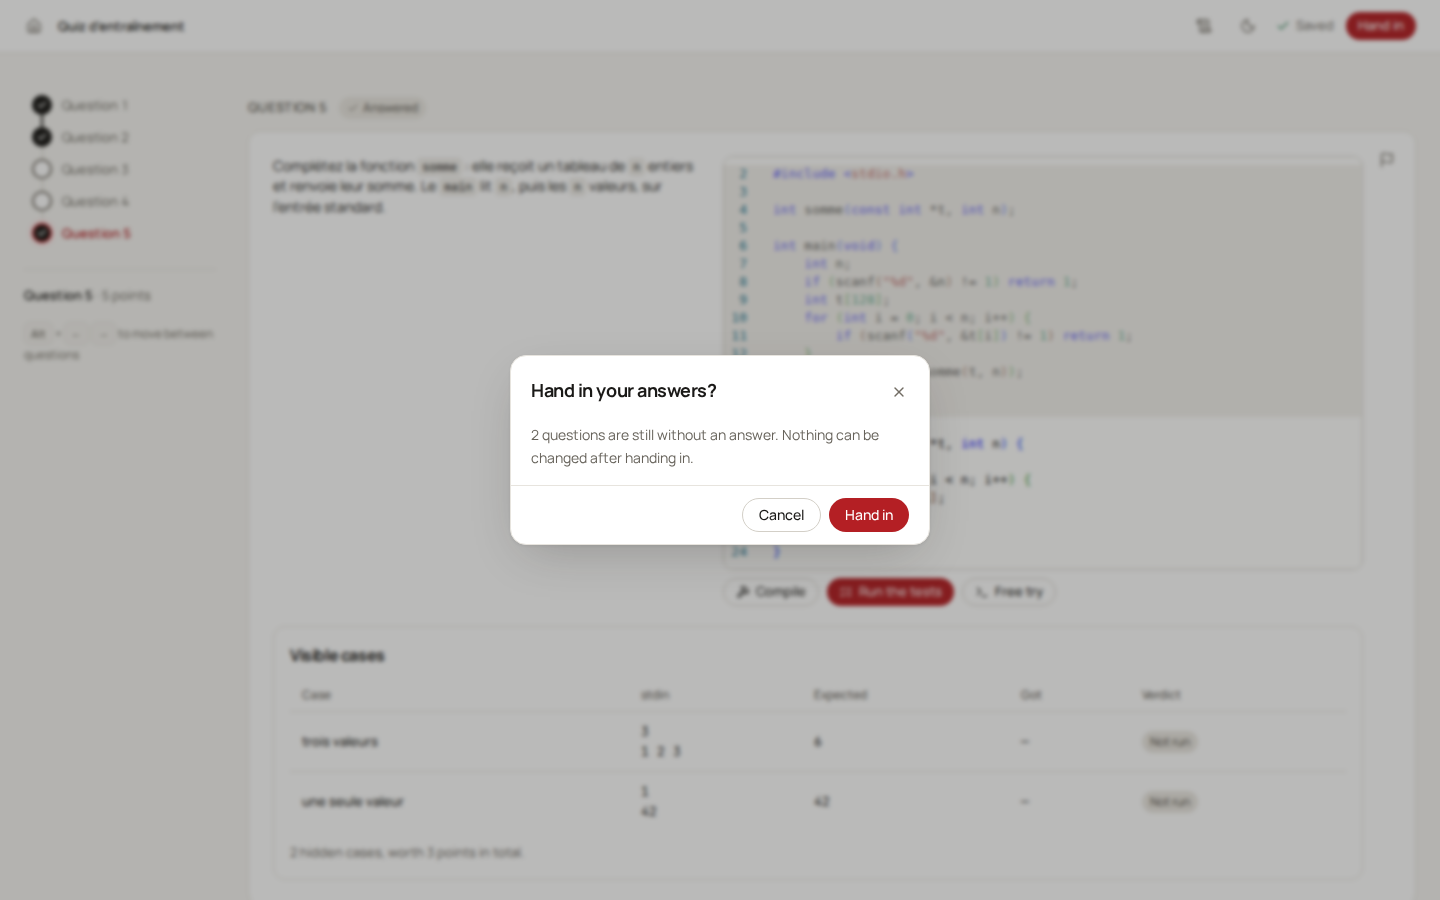Toggle dark mode with the moon icon

coord(1247,26)
